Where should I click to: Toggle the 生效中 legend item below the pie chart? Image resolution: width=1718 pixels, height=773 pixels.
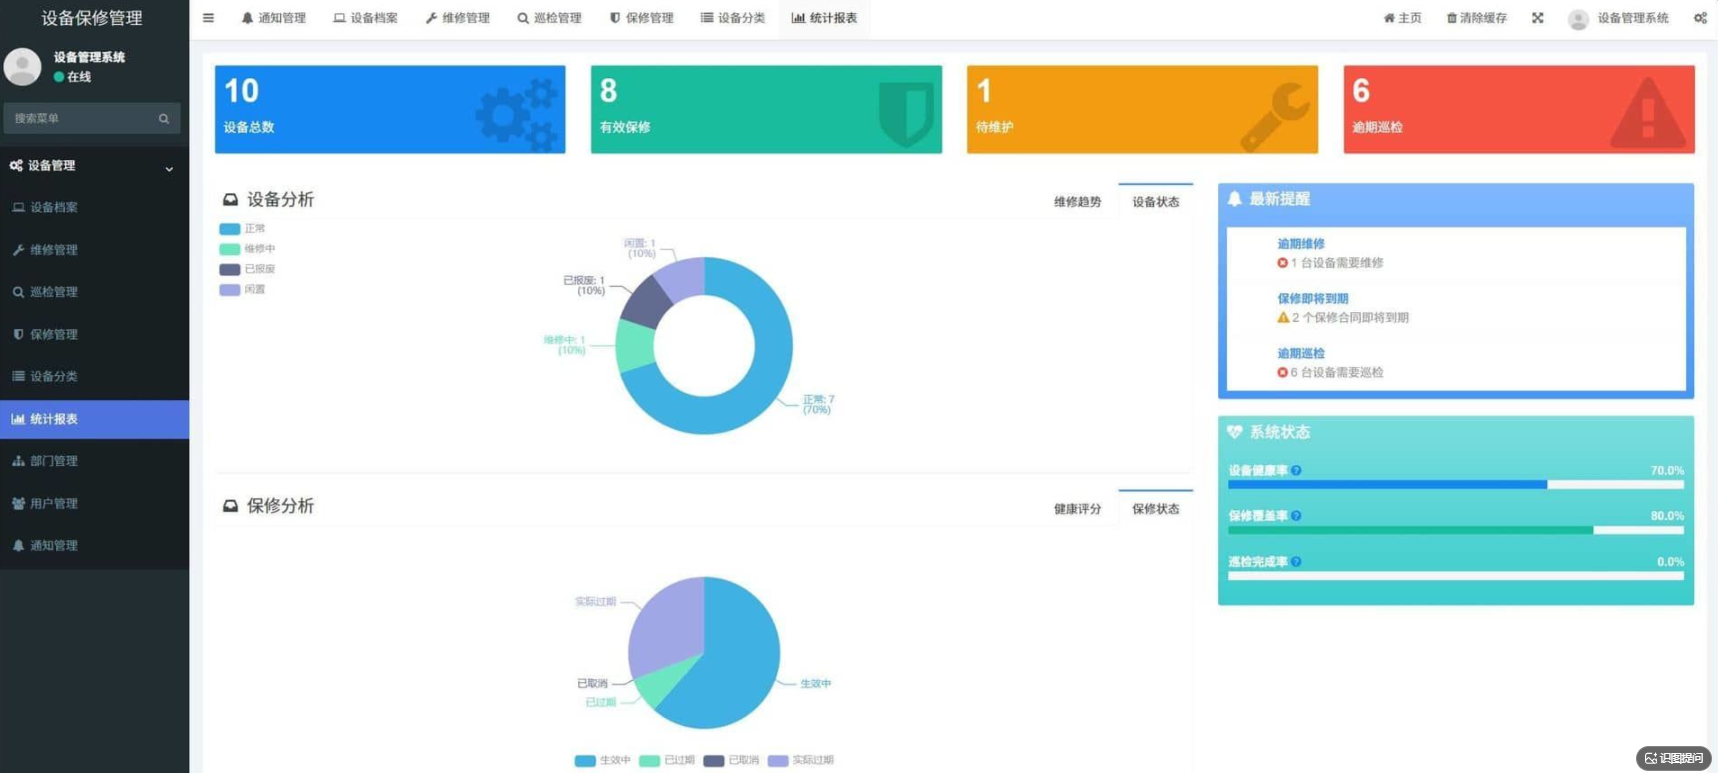pyautogui.click(x=603, y=760)
